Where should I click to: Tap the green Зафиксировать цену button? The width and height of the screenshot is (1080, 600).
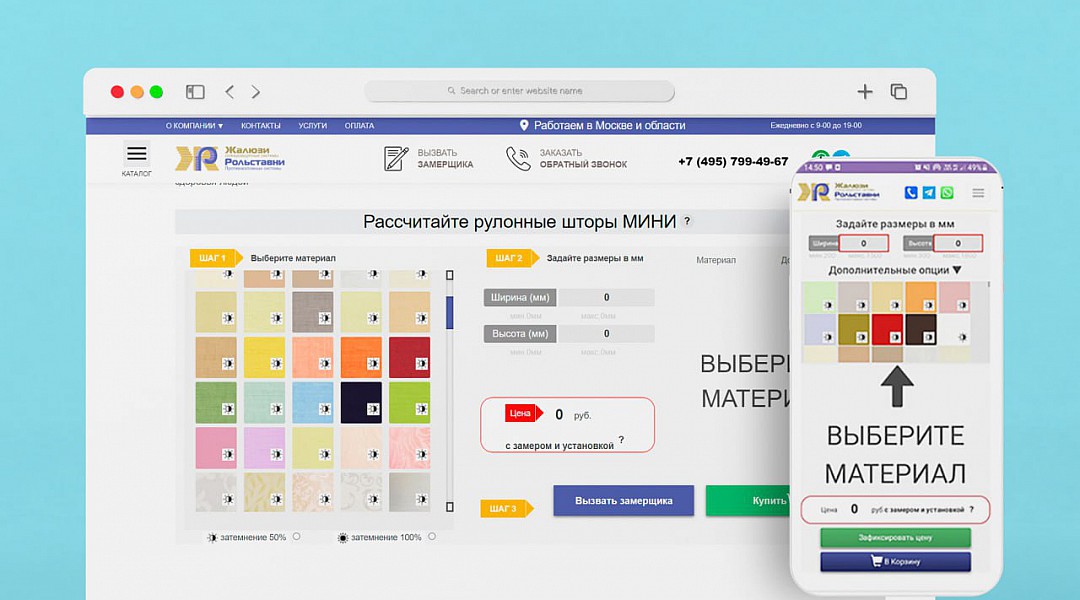(895, 538)
